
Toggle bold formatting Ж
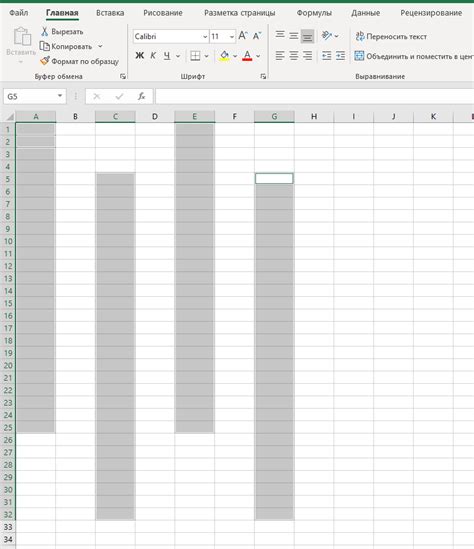(139, 56)
